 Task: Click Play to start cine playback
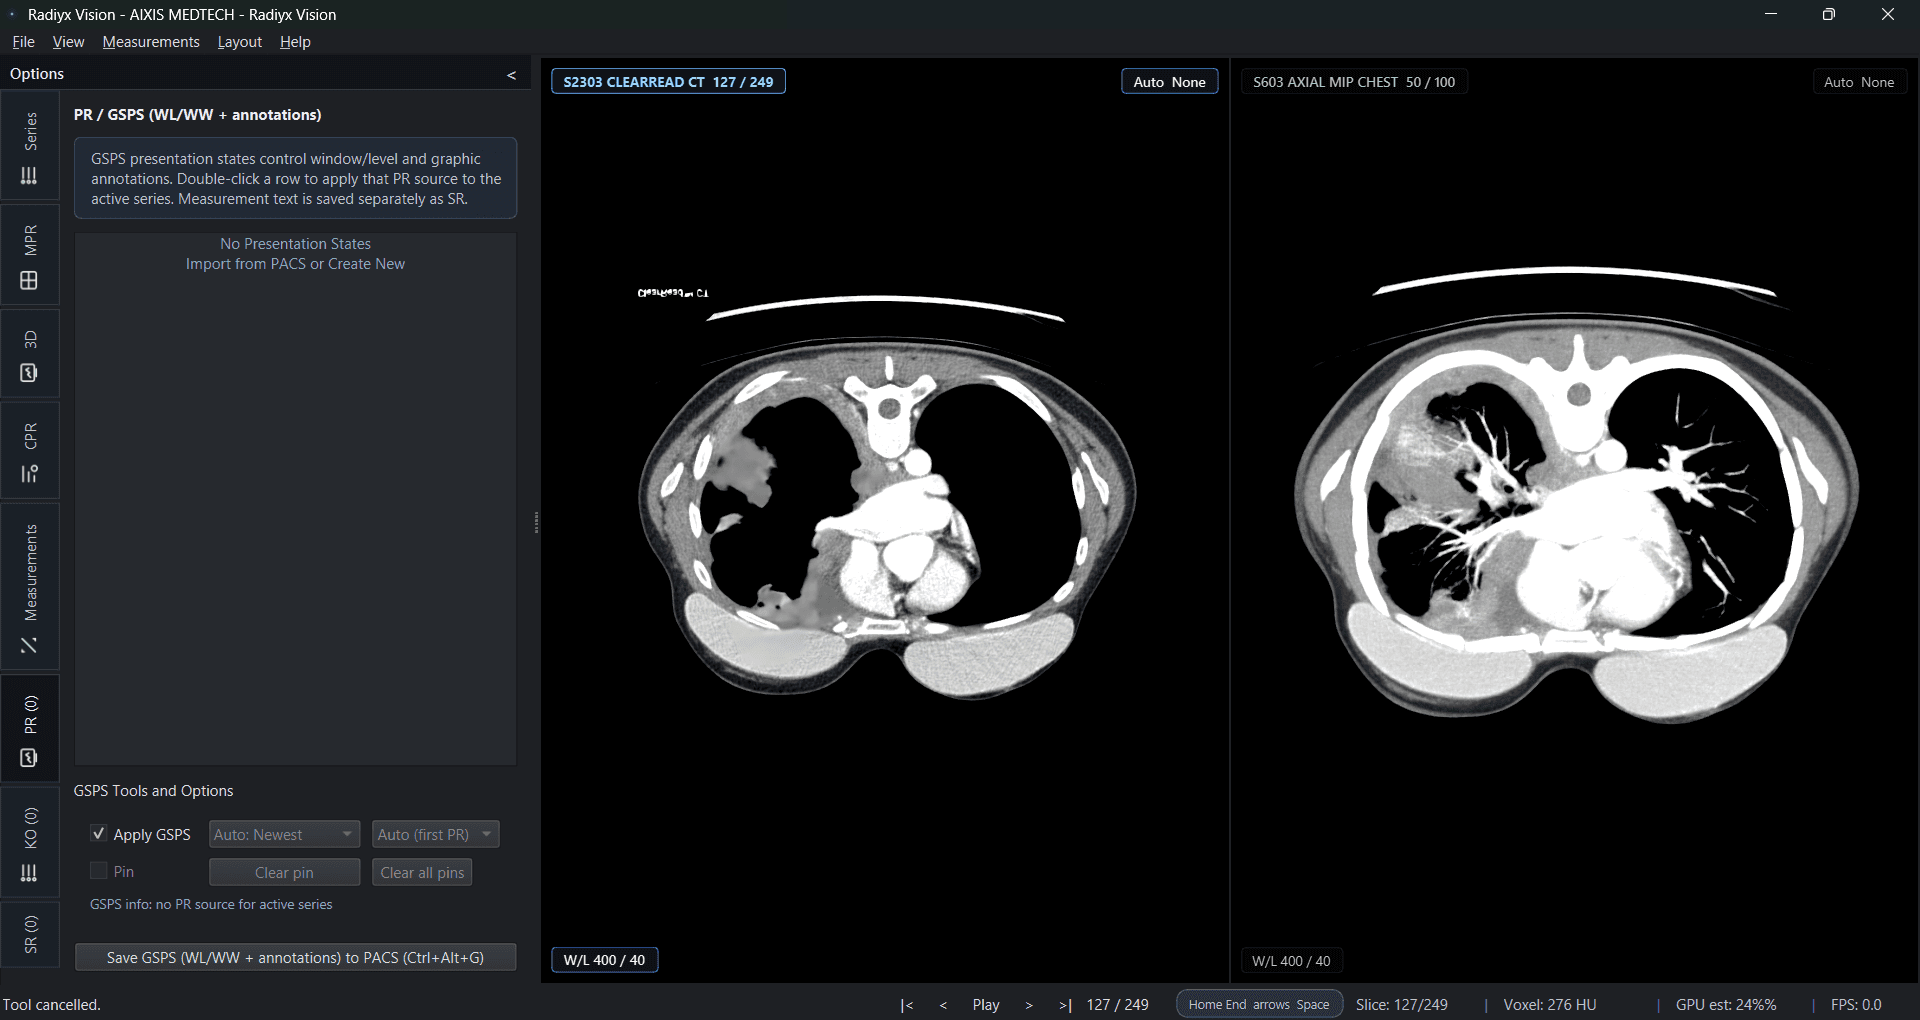(986, 1005)
